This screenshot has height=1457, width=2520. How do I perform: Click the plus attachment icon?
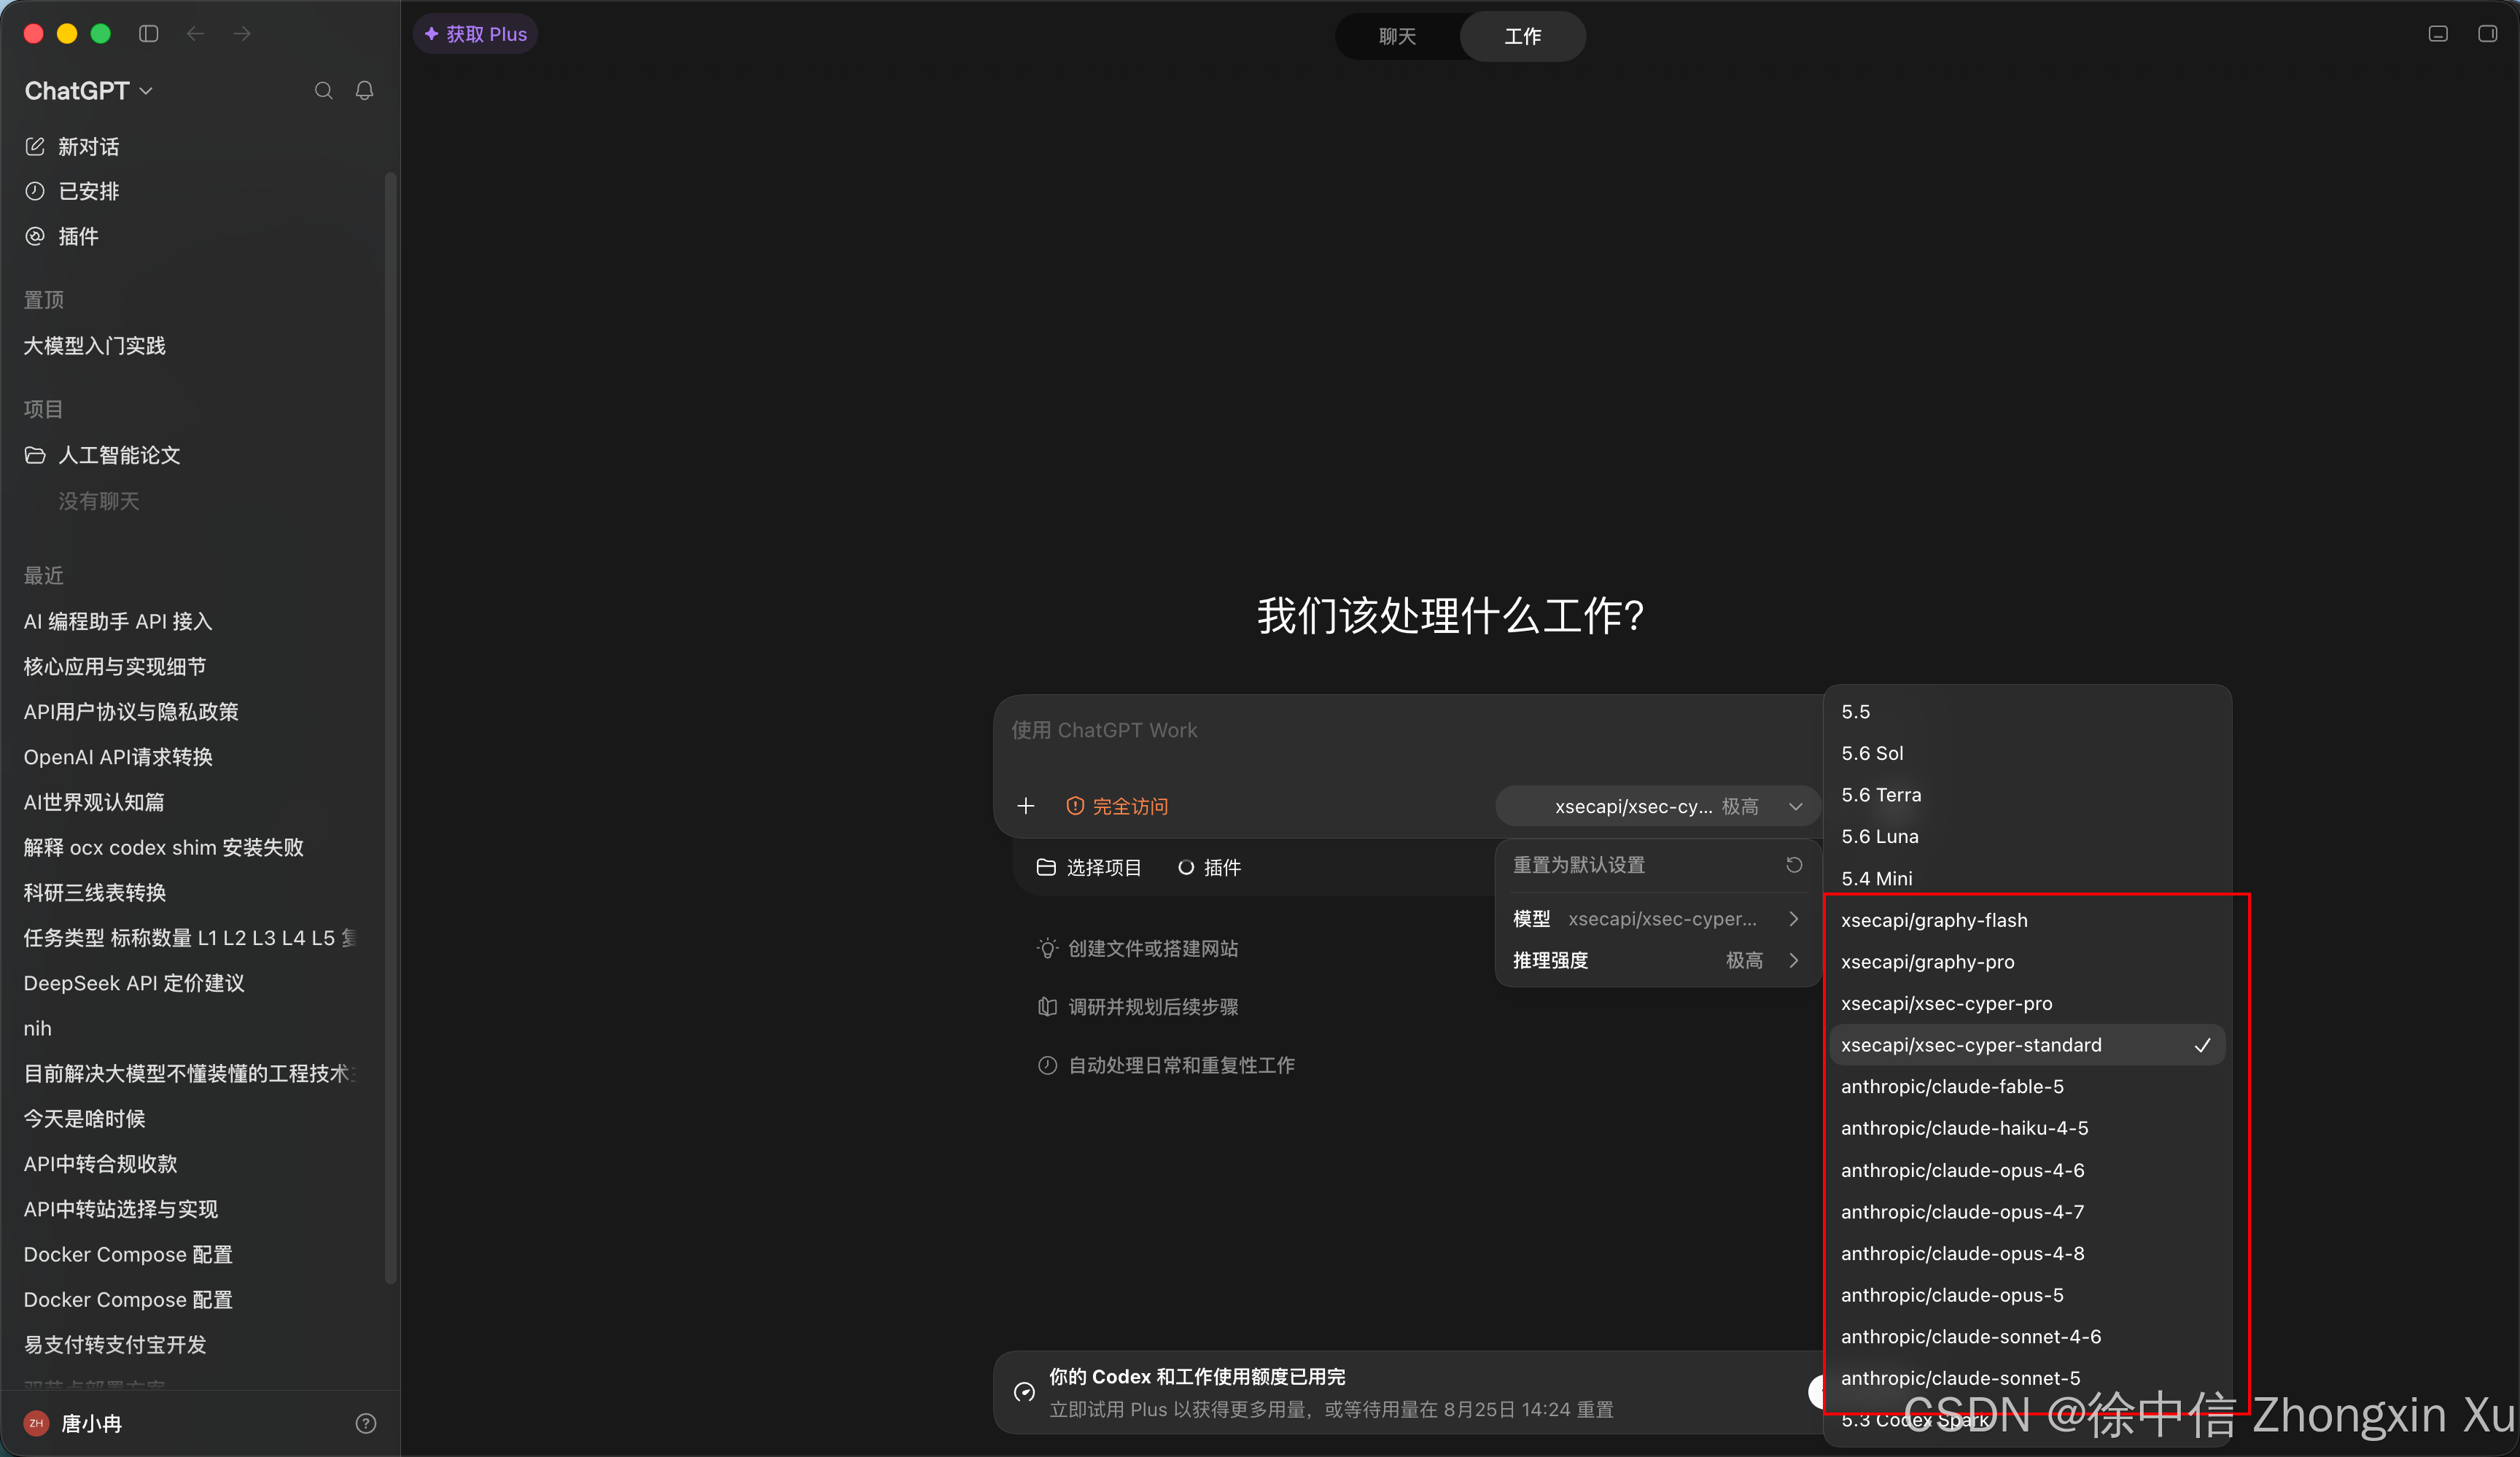1025,806
